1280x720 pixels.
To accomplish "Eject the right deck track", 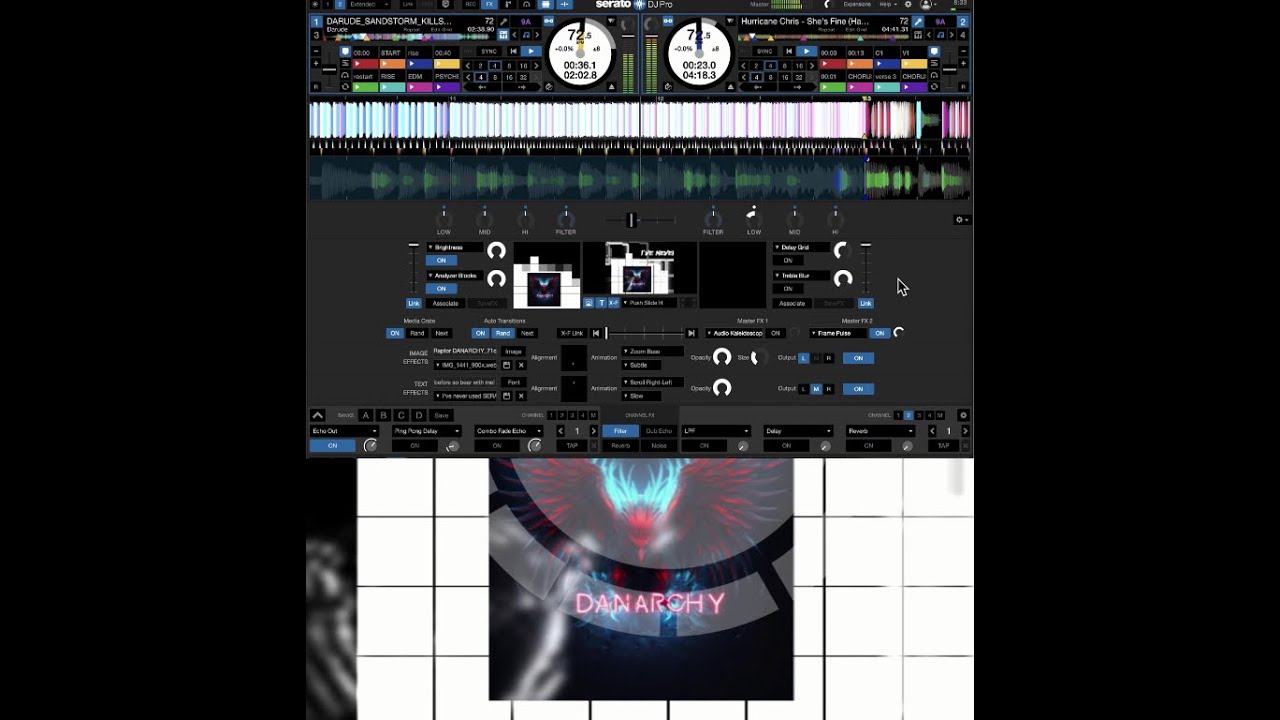I will point(730,88).
